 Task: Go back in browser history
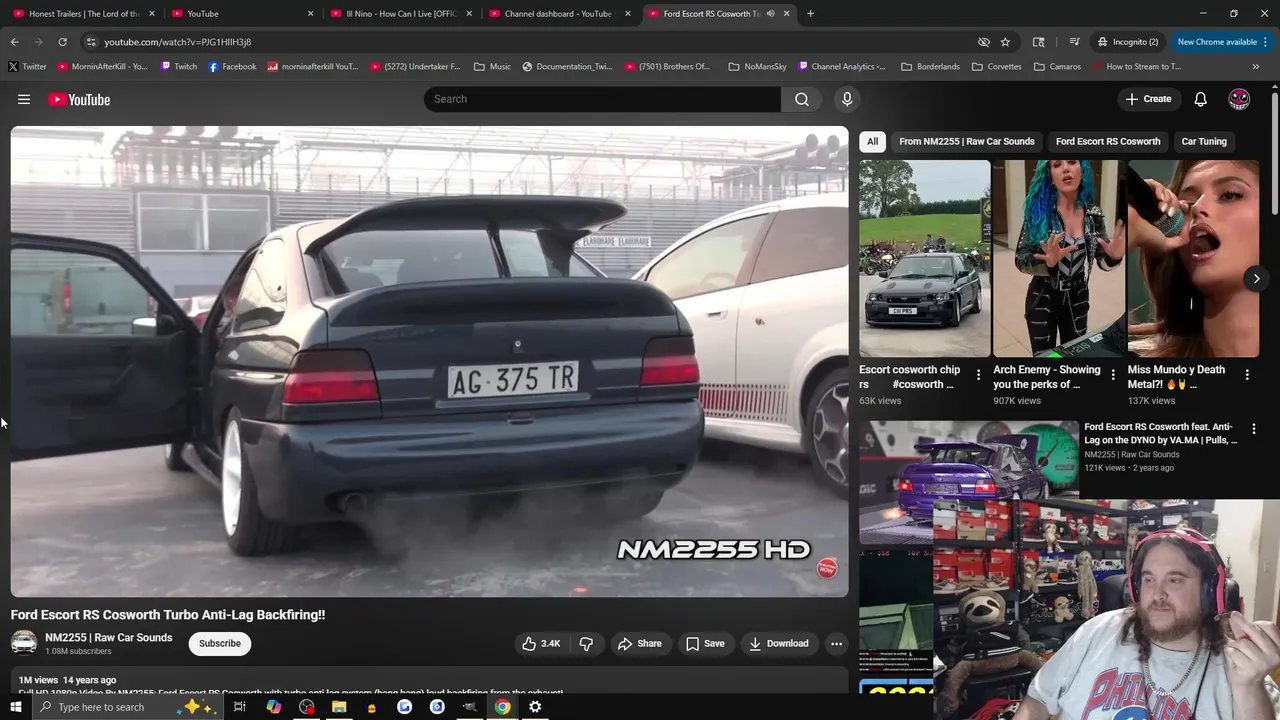14,42
